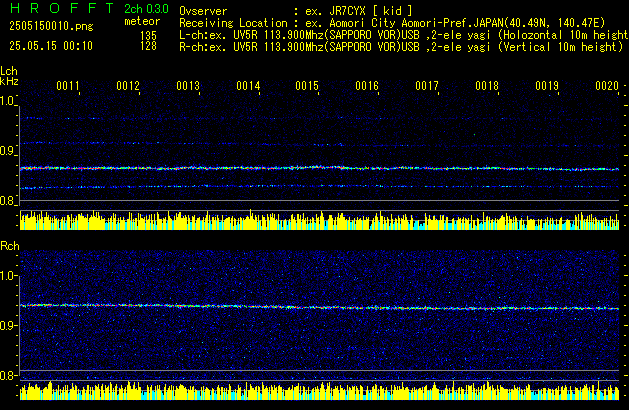Click the Rch yellow signal level histogram
The image size is (629, 410).
click(320, 390)
